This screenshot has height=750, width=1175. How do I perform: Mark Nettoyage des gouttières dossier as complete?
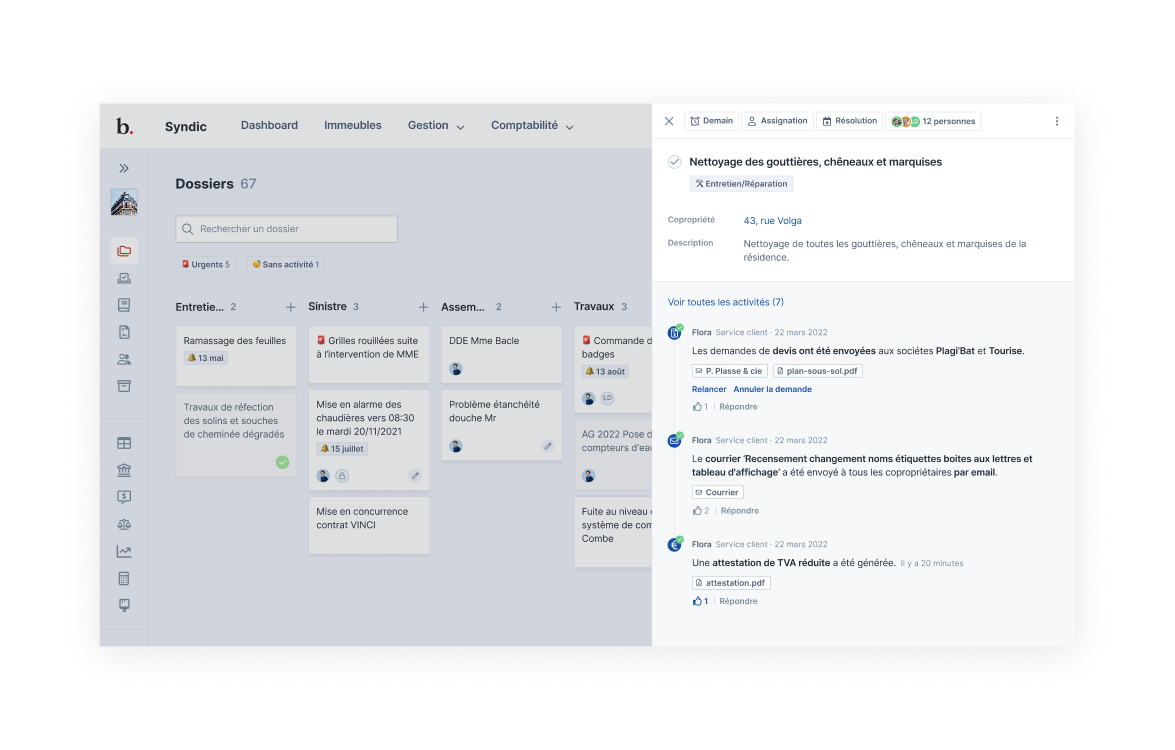pos(674,162)
